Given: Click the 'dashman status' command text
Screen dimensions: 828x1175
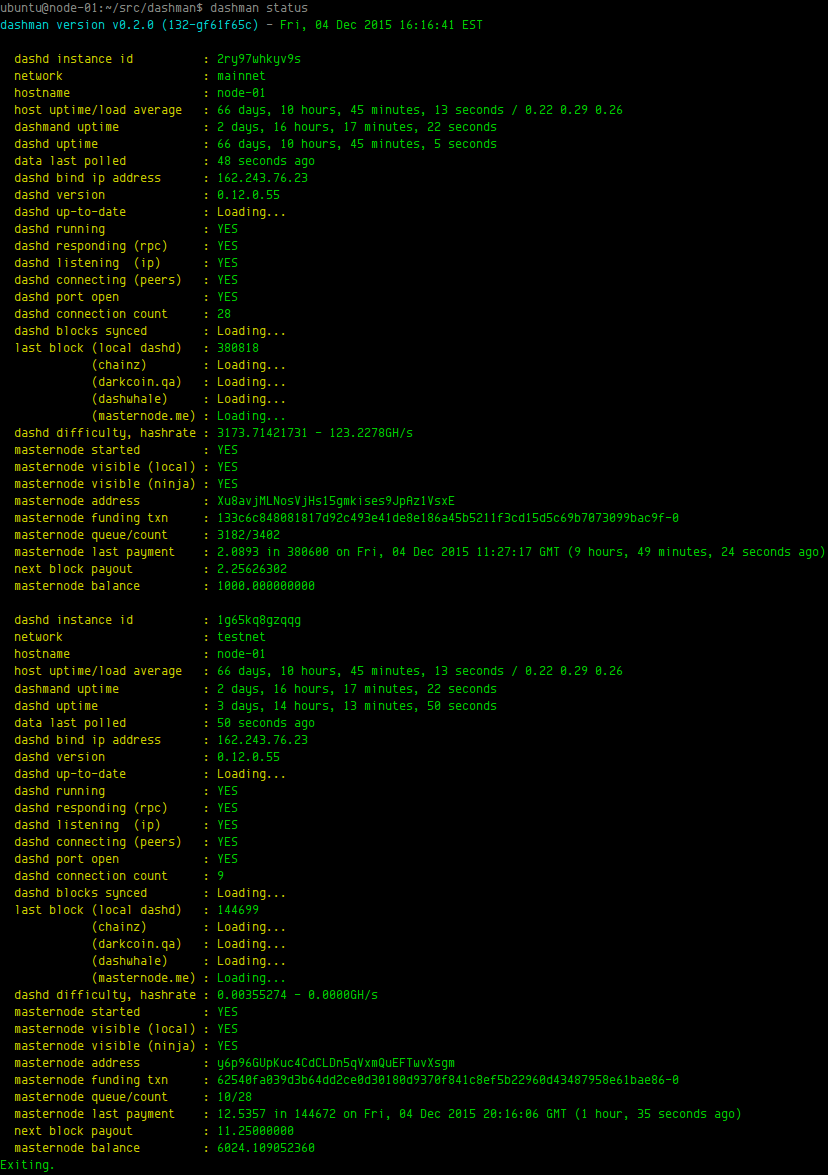Looking at the screenshot, I should click(259, 8).
